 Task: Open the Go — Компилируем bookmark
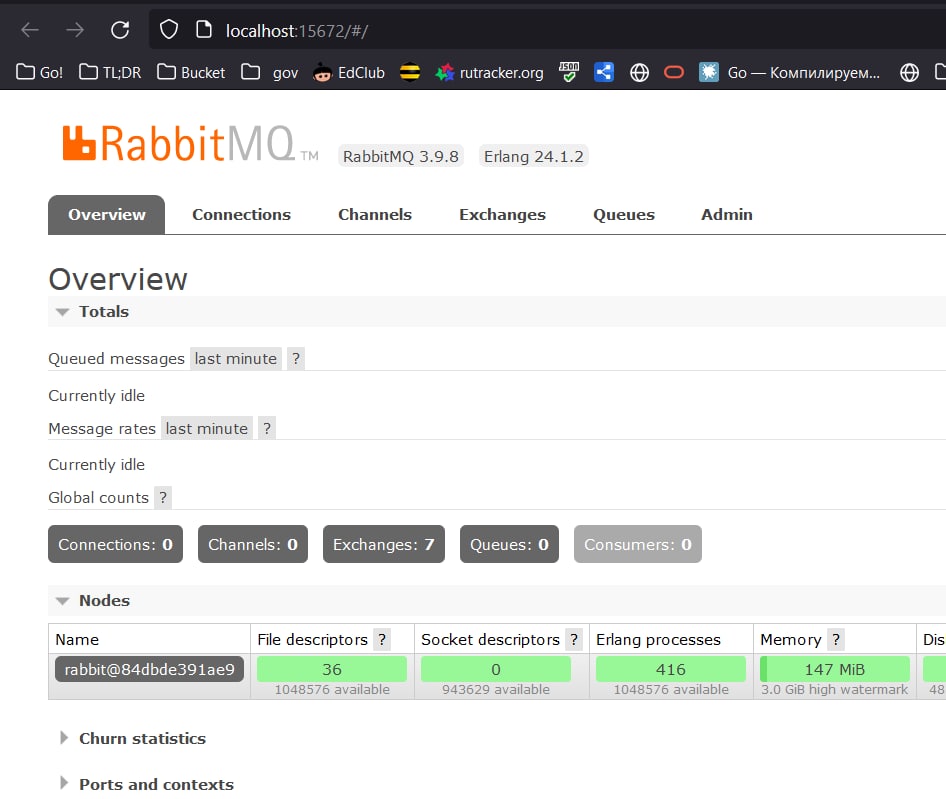click(790, 72)
